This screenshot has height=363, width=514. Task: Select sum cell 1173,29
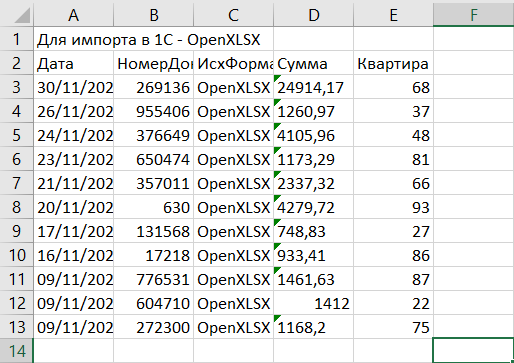click(x=313, y=159)
